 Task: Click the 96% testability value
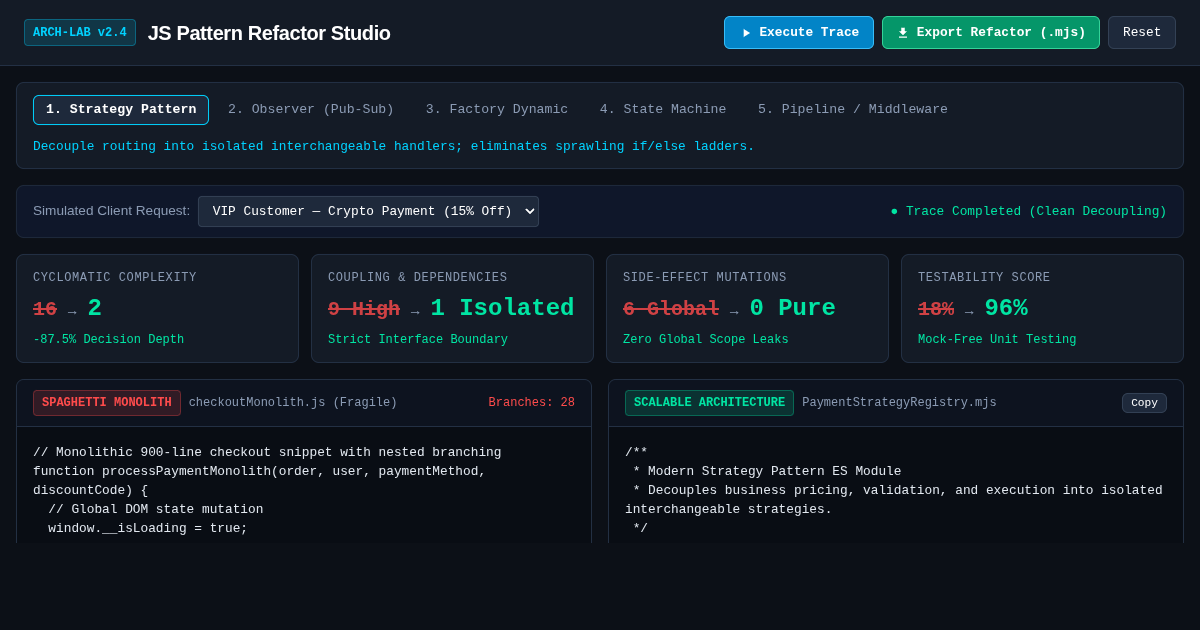tap(1006, 308)
